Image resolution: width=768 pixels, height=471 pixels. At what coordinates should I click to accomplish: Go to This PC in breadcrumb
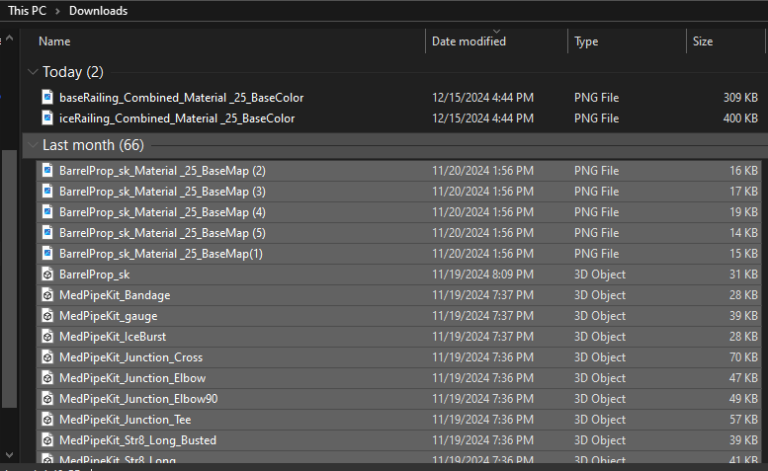30,11
